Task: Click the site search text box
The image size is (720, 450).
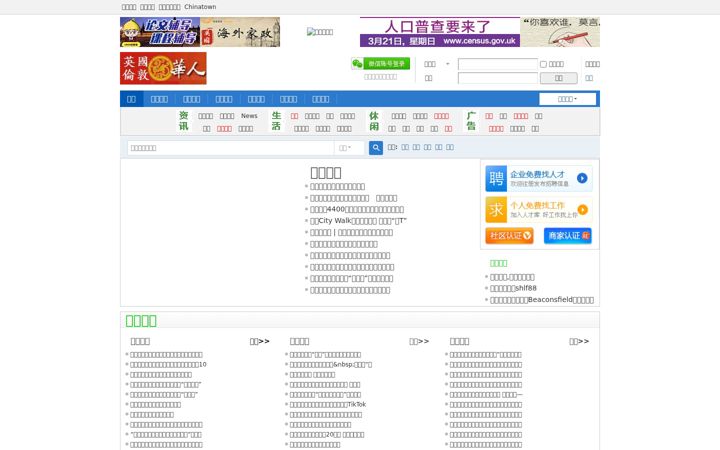Action: (x=231, y=148)
